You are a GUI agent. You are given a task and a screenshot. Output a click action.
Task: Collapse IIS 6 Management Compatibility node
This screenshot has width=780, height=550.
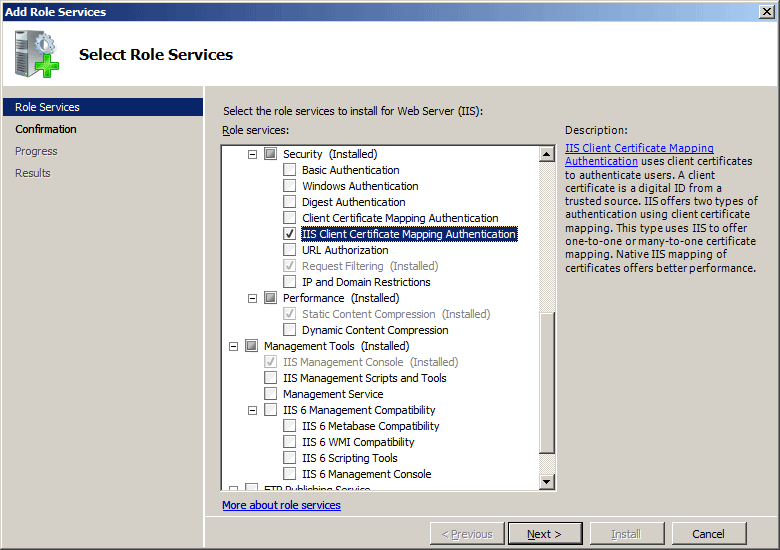pyautogui.click(x=253, y=410)
